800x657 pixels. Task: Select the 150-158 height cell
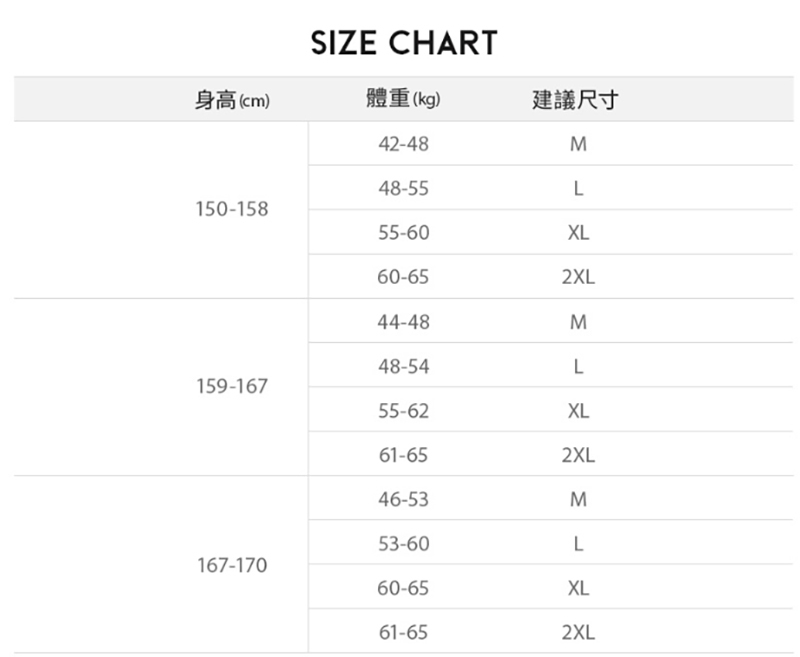coord(232,210)
